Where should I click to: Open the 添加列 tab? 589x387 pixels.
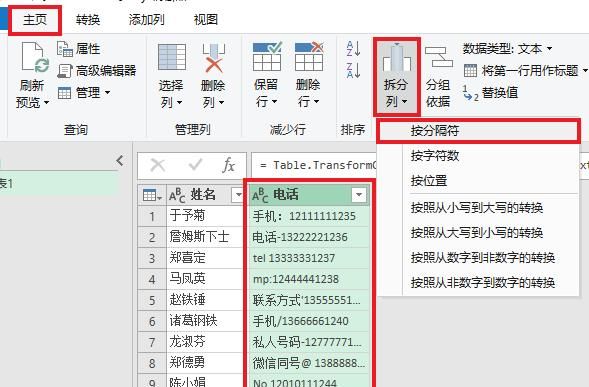click(x=146, y=20)
